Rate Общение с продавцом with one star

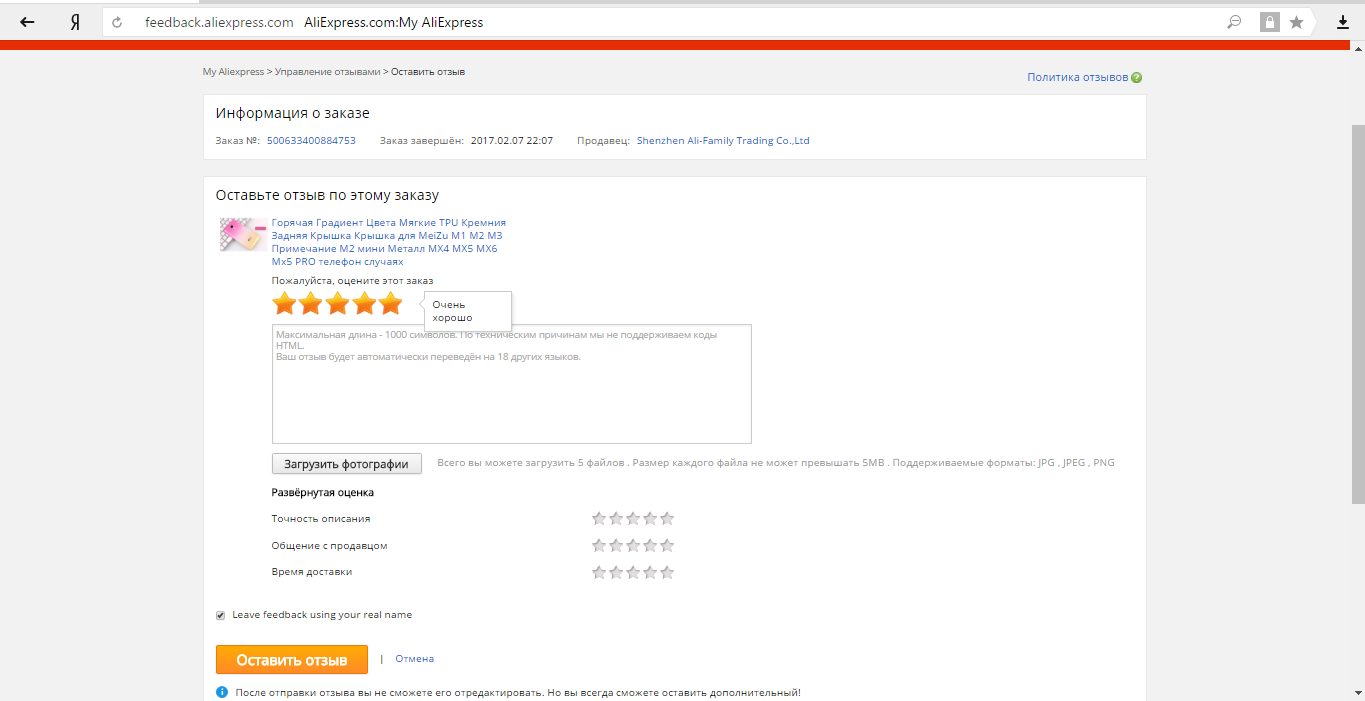(599, 545)
